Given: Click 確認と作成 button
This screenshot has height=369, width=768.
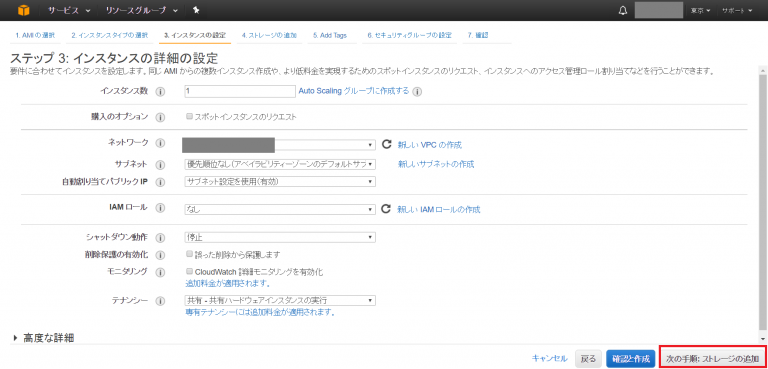Looking at the screenshot, I should (630, 359).
